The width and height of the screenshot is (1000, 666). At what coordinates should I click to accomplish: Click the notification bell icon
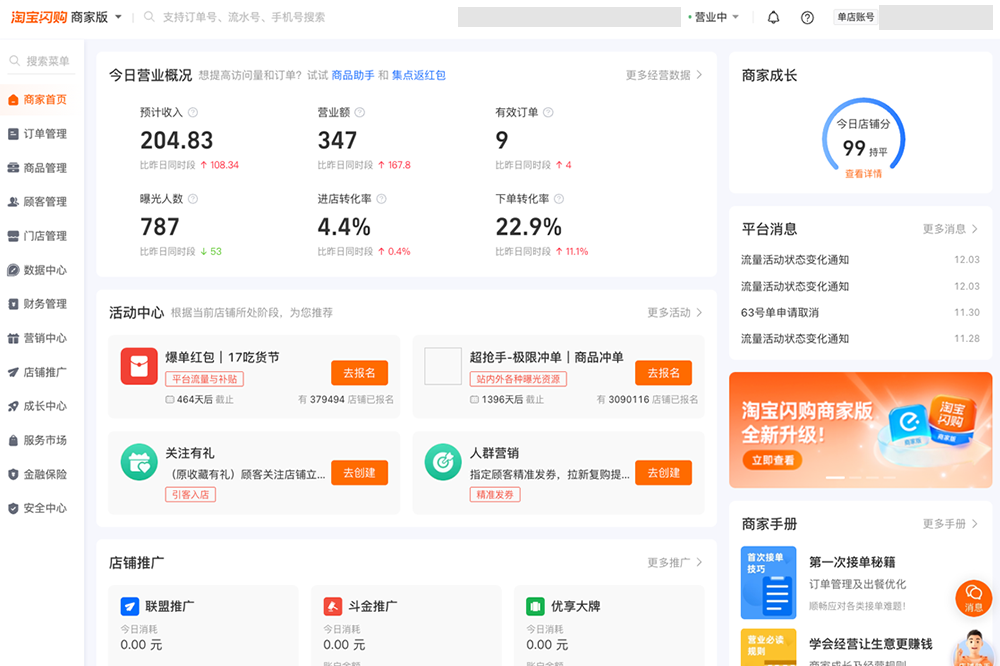pos(773,17)
